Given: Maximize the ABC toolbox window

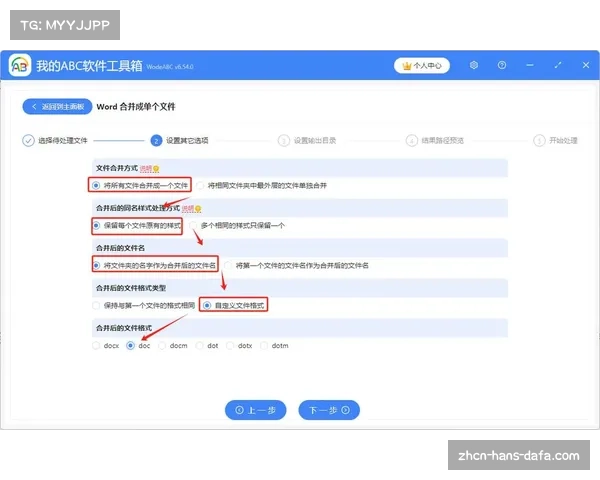Looking at the screenshot, I should [558, 65].
